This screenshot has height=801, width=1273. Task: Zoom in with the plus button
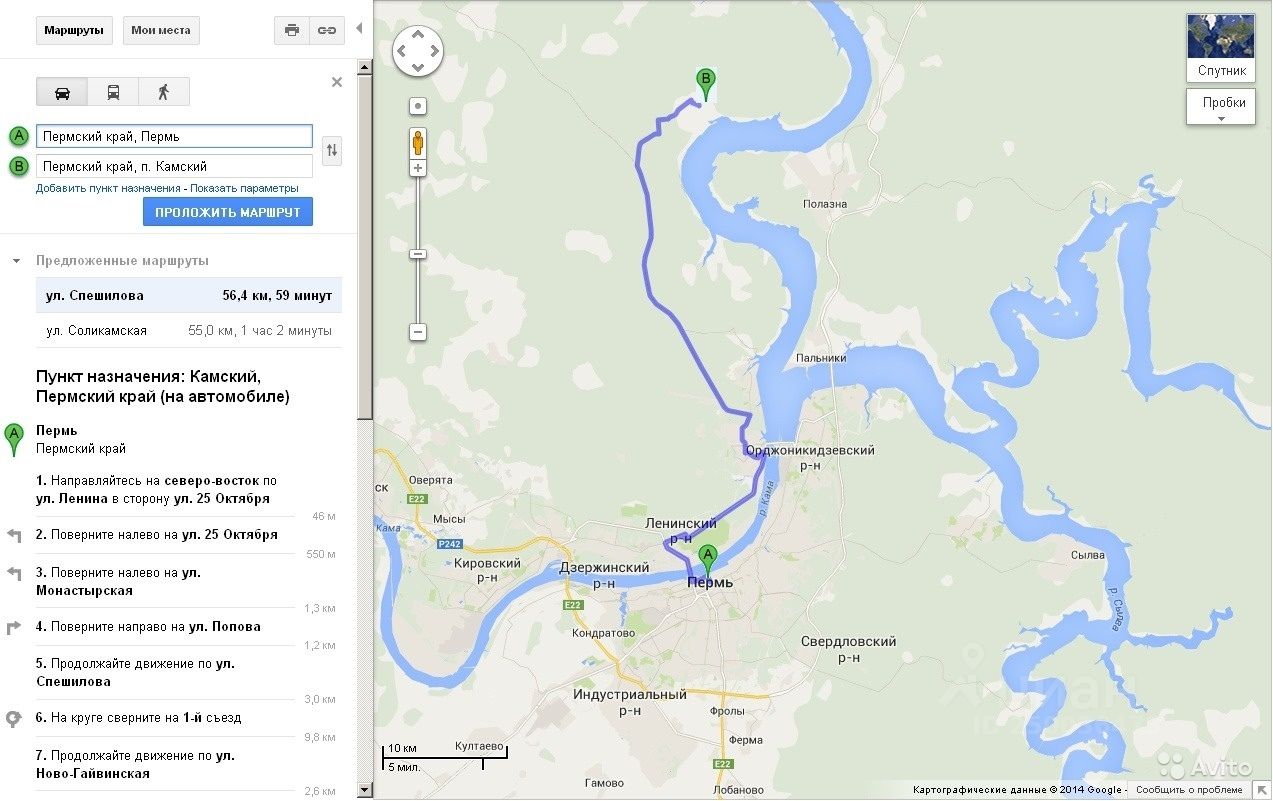(x=418, y=169)
